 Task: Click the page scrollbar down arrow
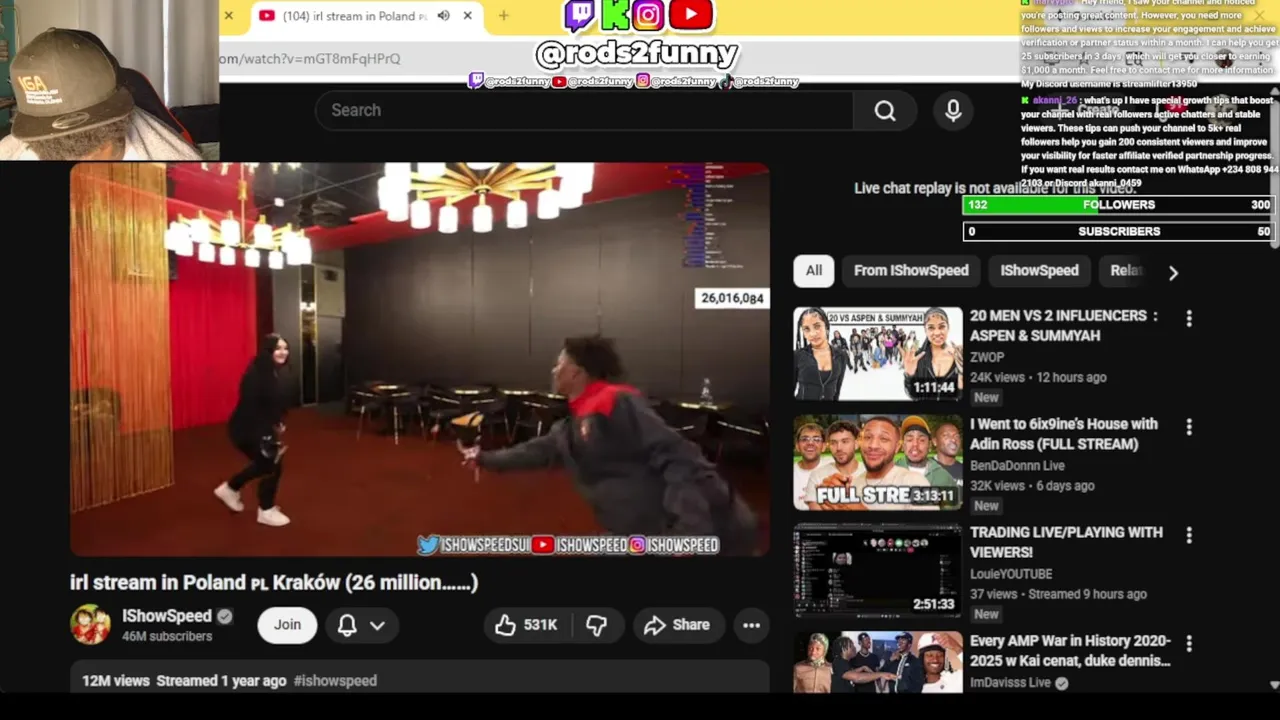tap(1273, 685)
